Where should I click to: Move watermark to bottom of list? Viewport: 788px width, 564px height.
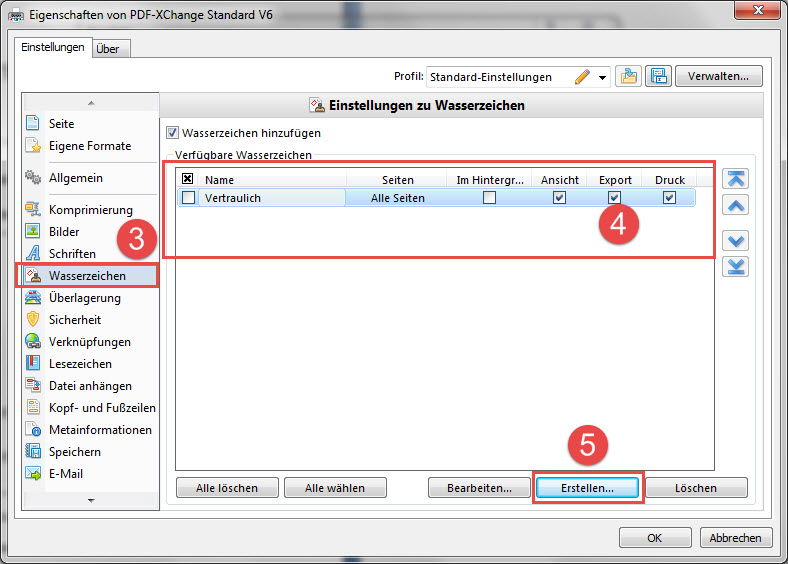point(735,267)
